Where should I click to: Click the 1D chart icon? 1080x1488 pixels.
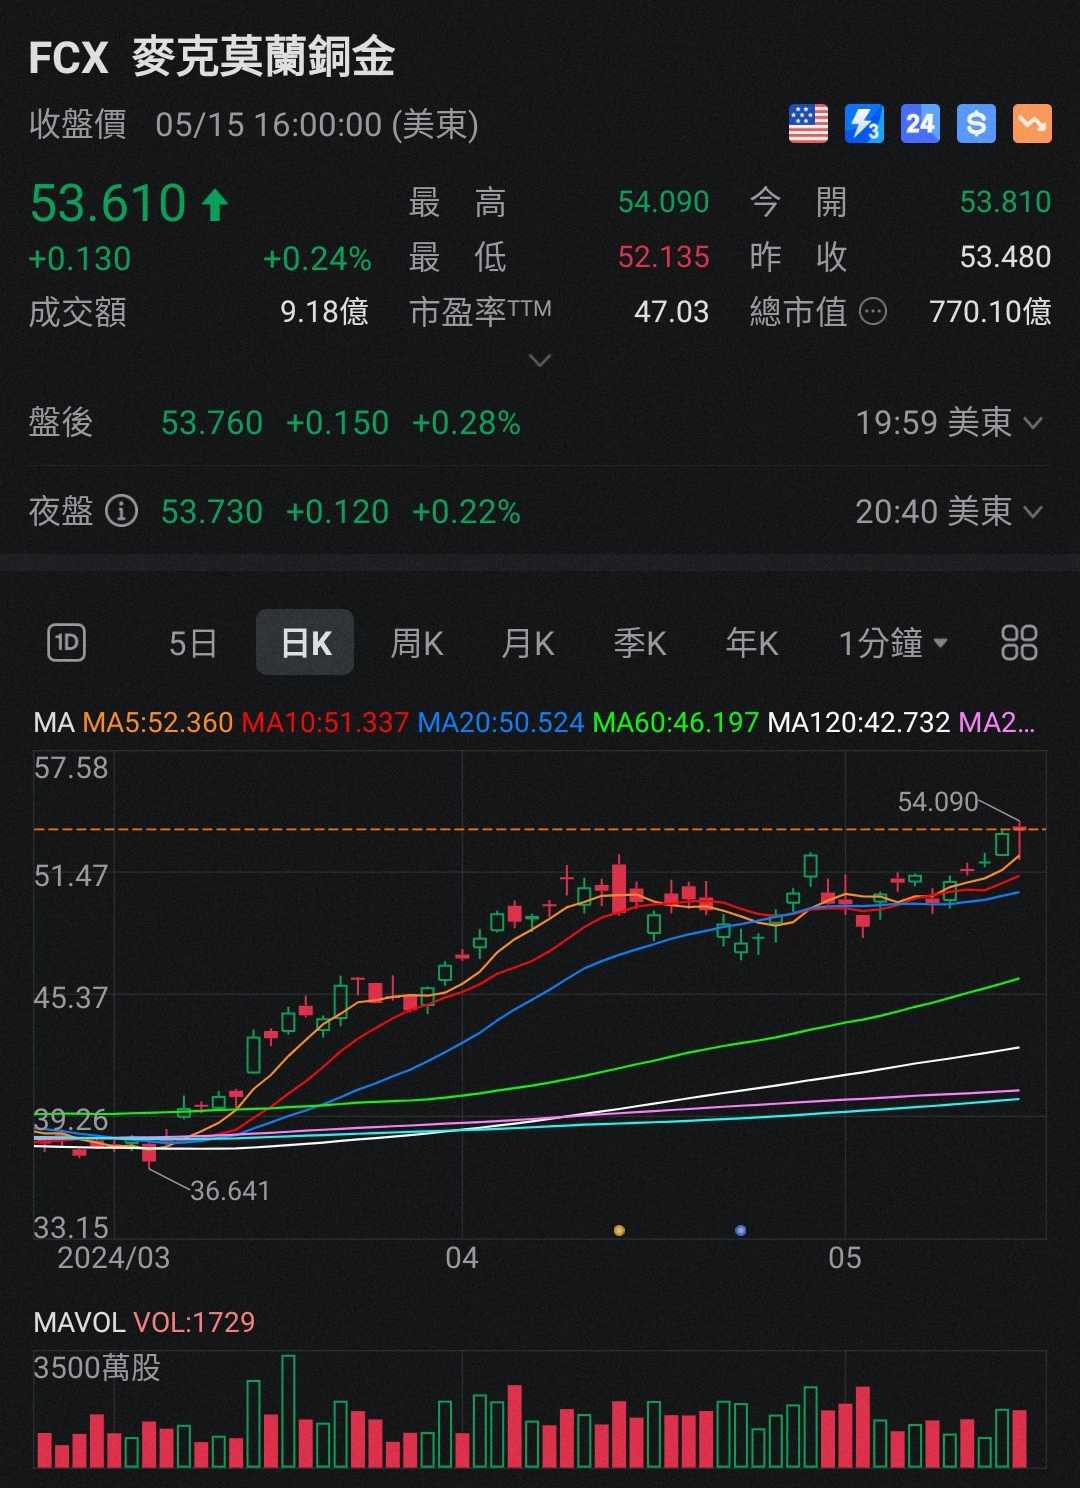pyautogui.click(x=68, y=643)
